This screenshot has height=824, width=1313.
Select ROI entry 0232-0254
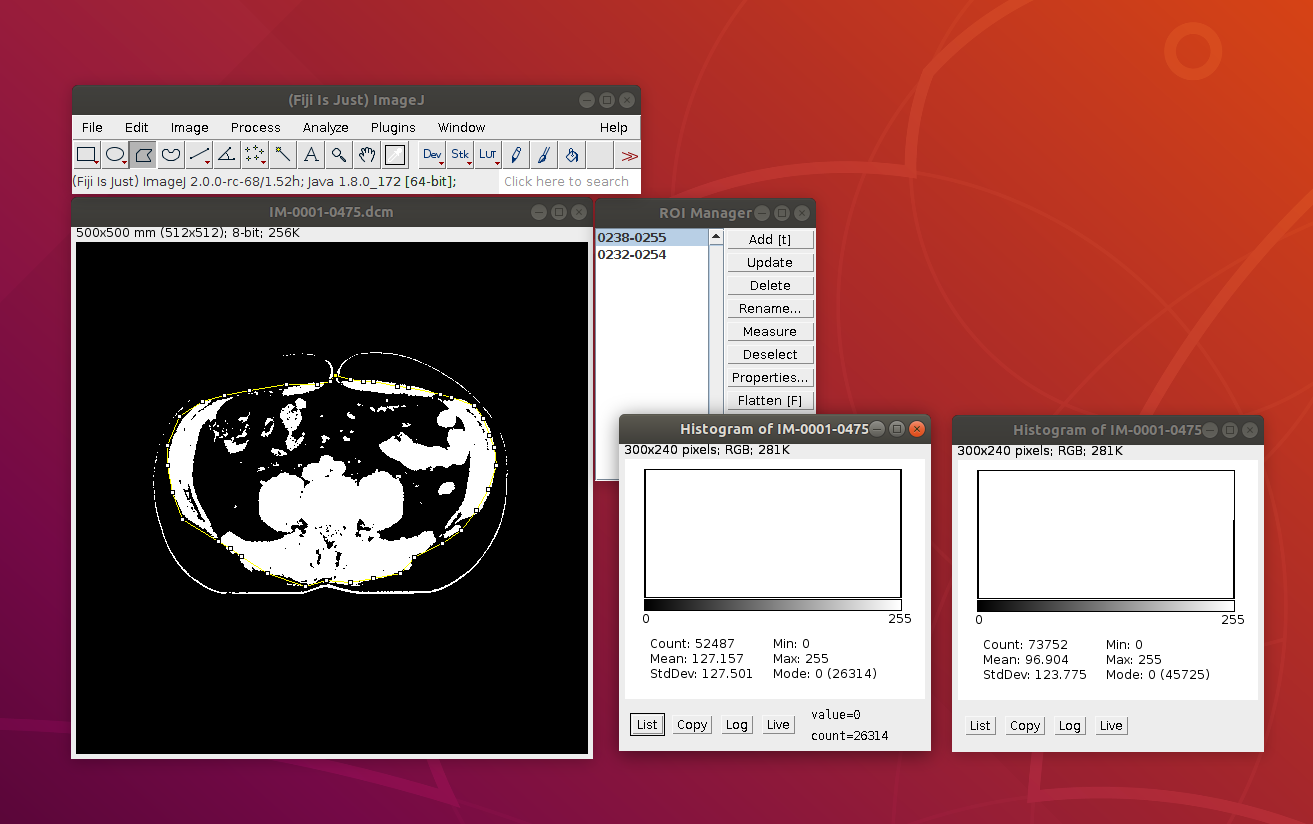pyautogui.click(x=652, y=254)
